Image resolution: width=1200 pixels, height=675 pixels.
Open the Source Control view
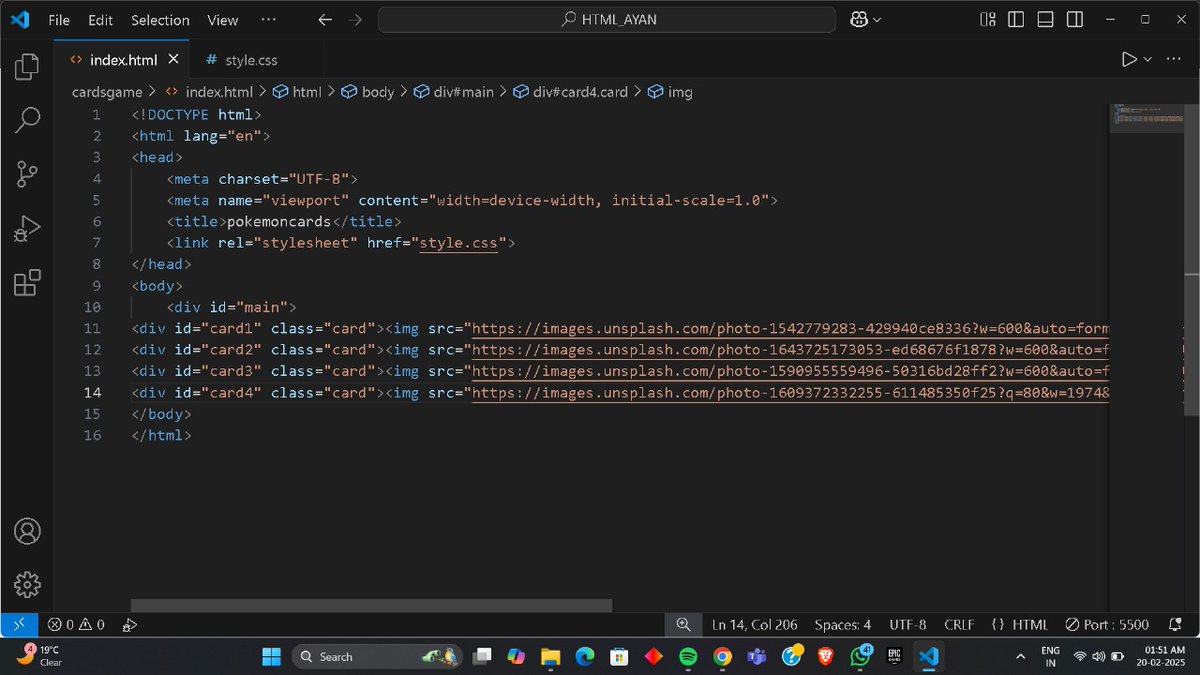coord(27,175)
